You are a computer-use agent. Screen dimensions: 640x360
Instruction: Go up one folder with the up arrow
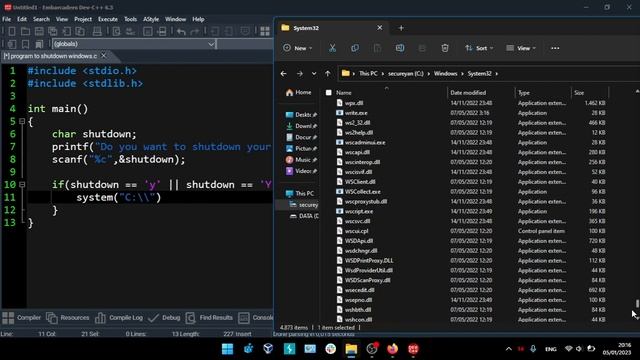pyautogui.click(x=328, y=73)
